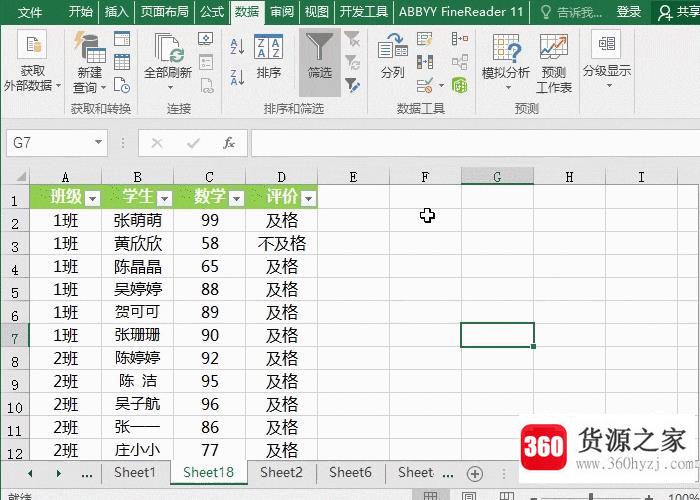Click the Properties icon in 连接 group
700x500 pixels.
tap(206, 62)
